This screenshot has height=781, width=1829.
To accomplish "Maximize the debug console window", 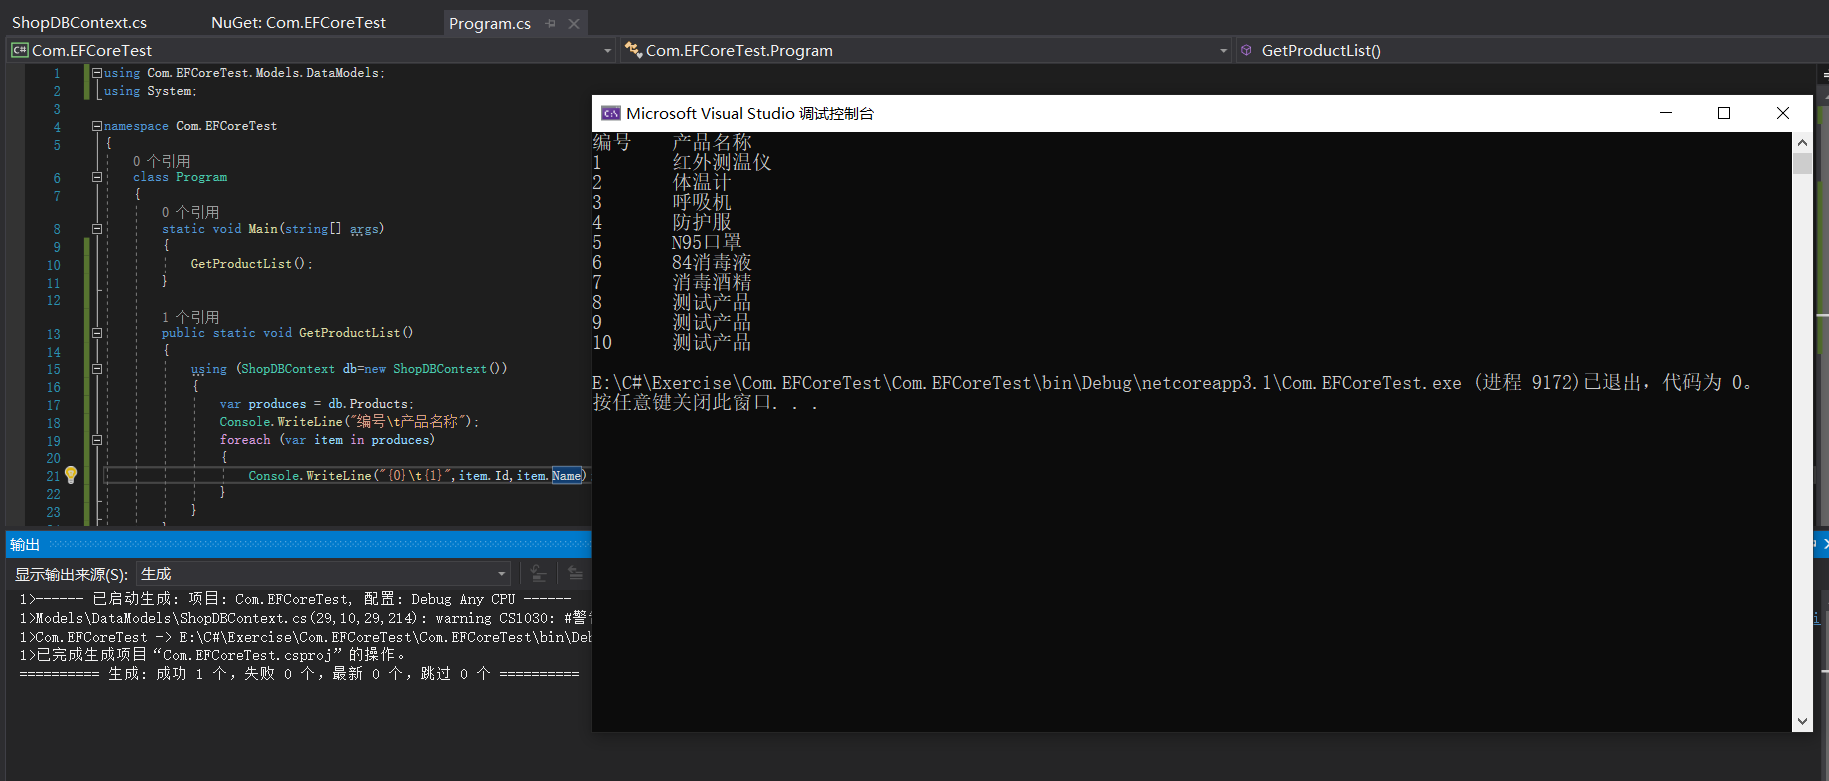I will tap(1724, 113).
